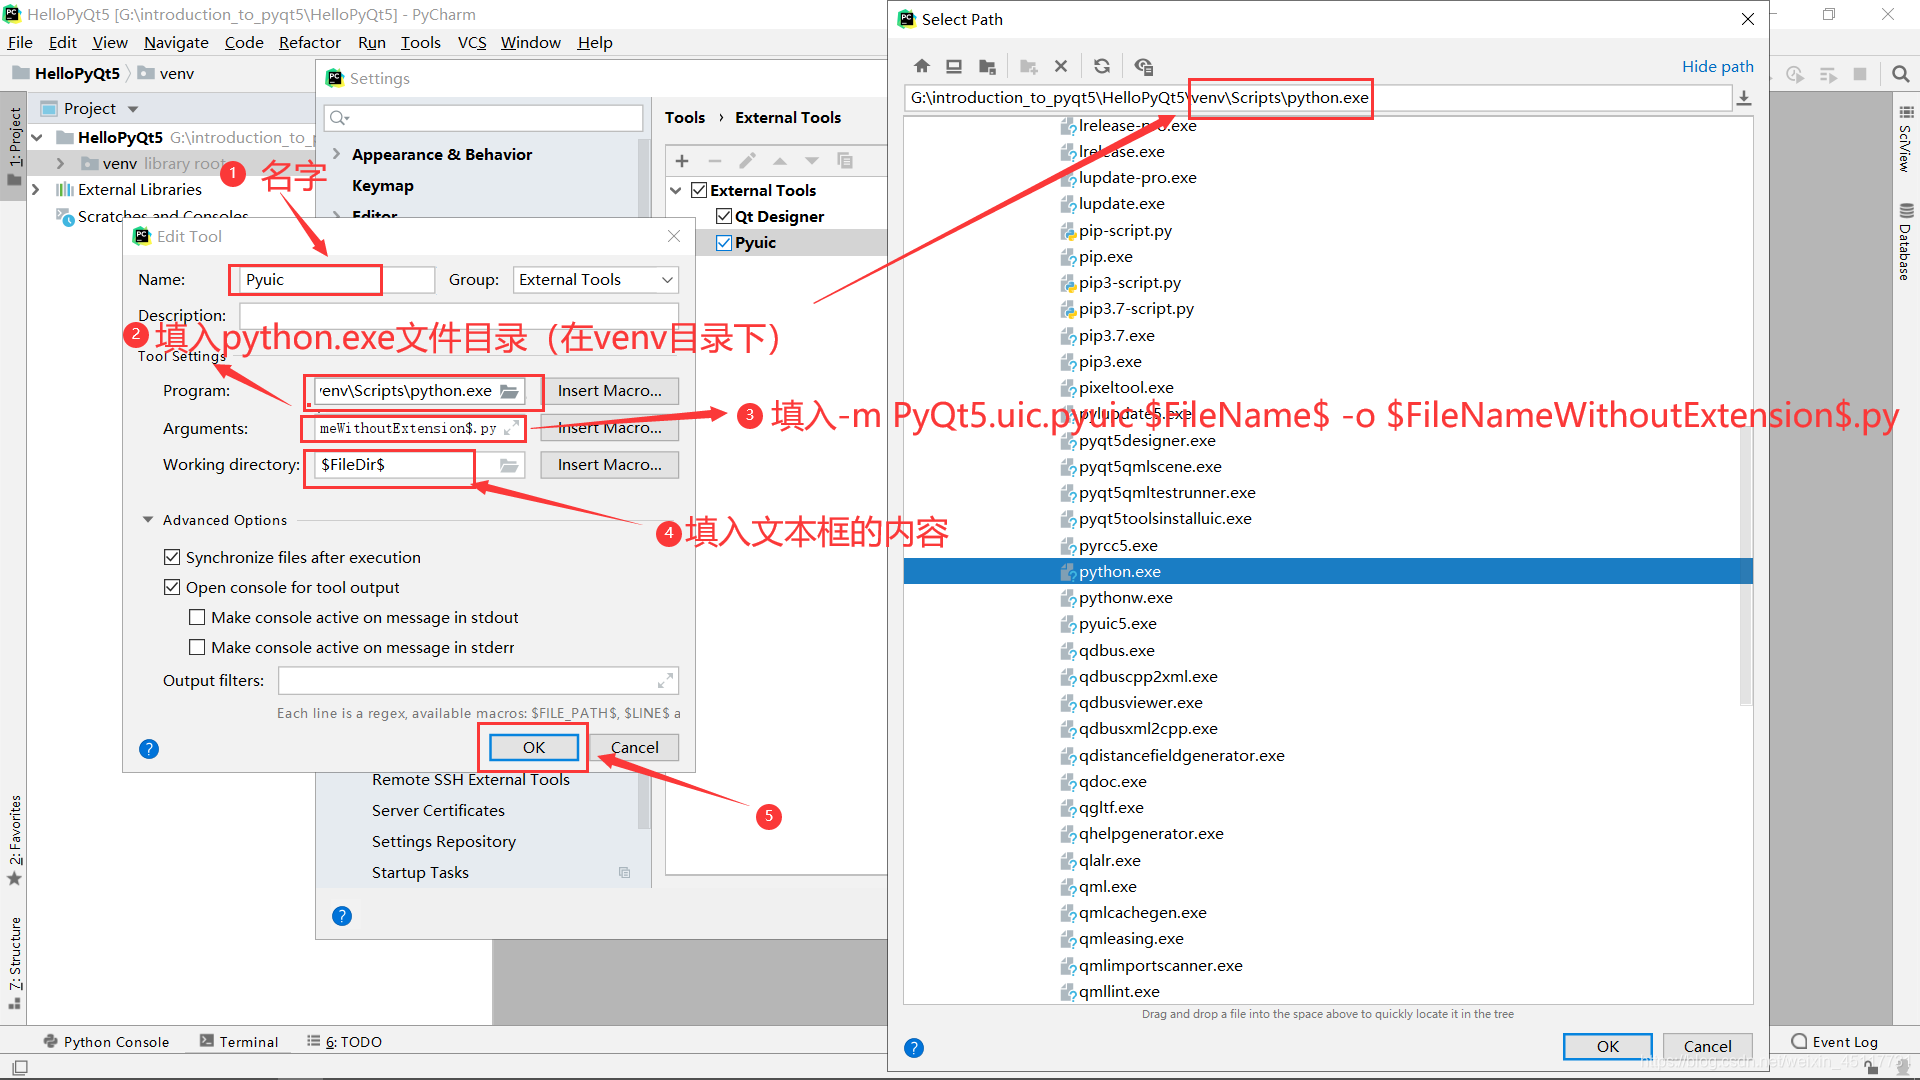Click the browse folder icon in Program field
1920x1080 pixels.
point(509,391)
